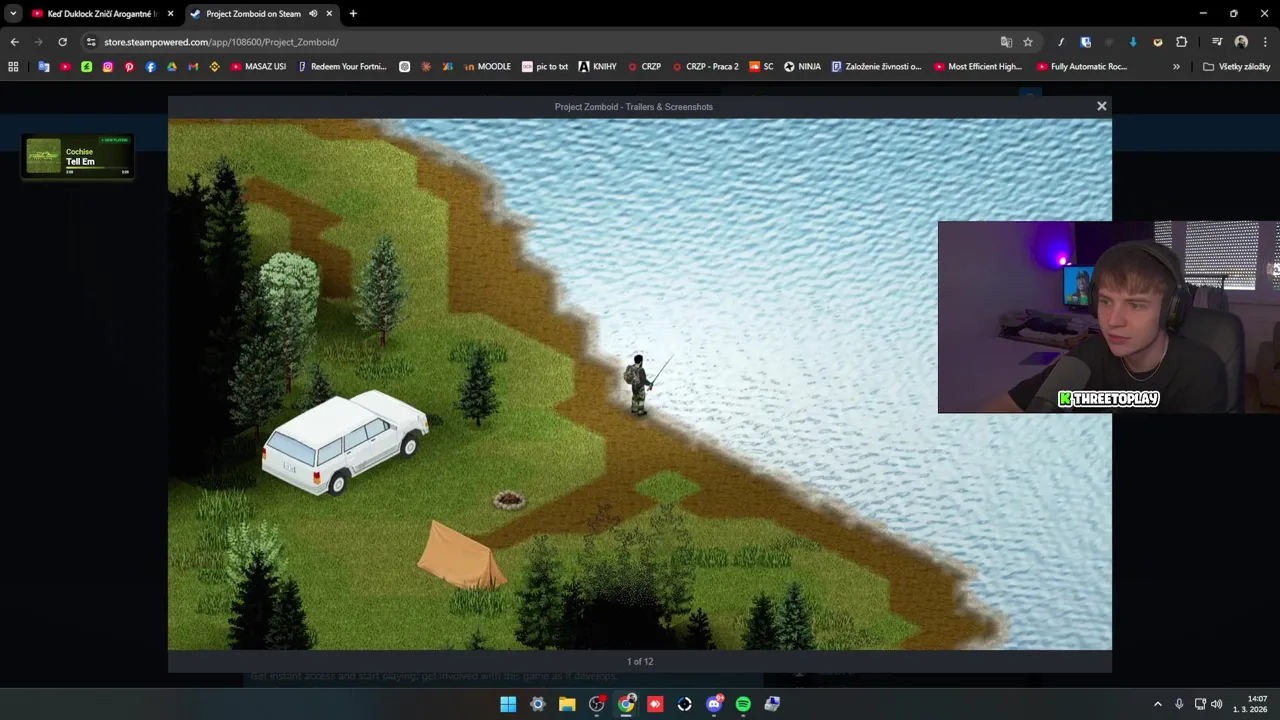View site information icon in address bar
The image size is (1280, 720).
91,42
